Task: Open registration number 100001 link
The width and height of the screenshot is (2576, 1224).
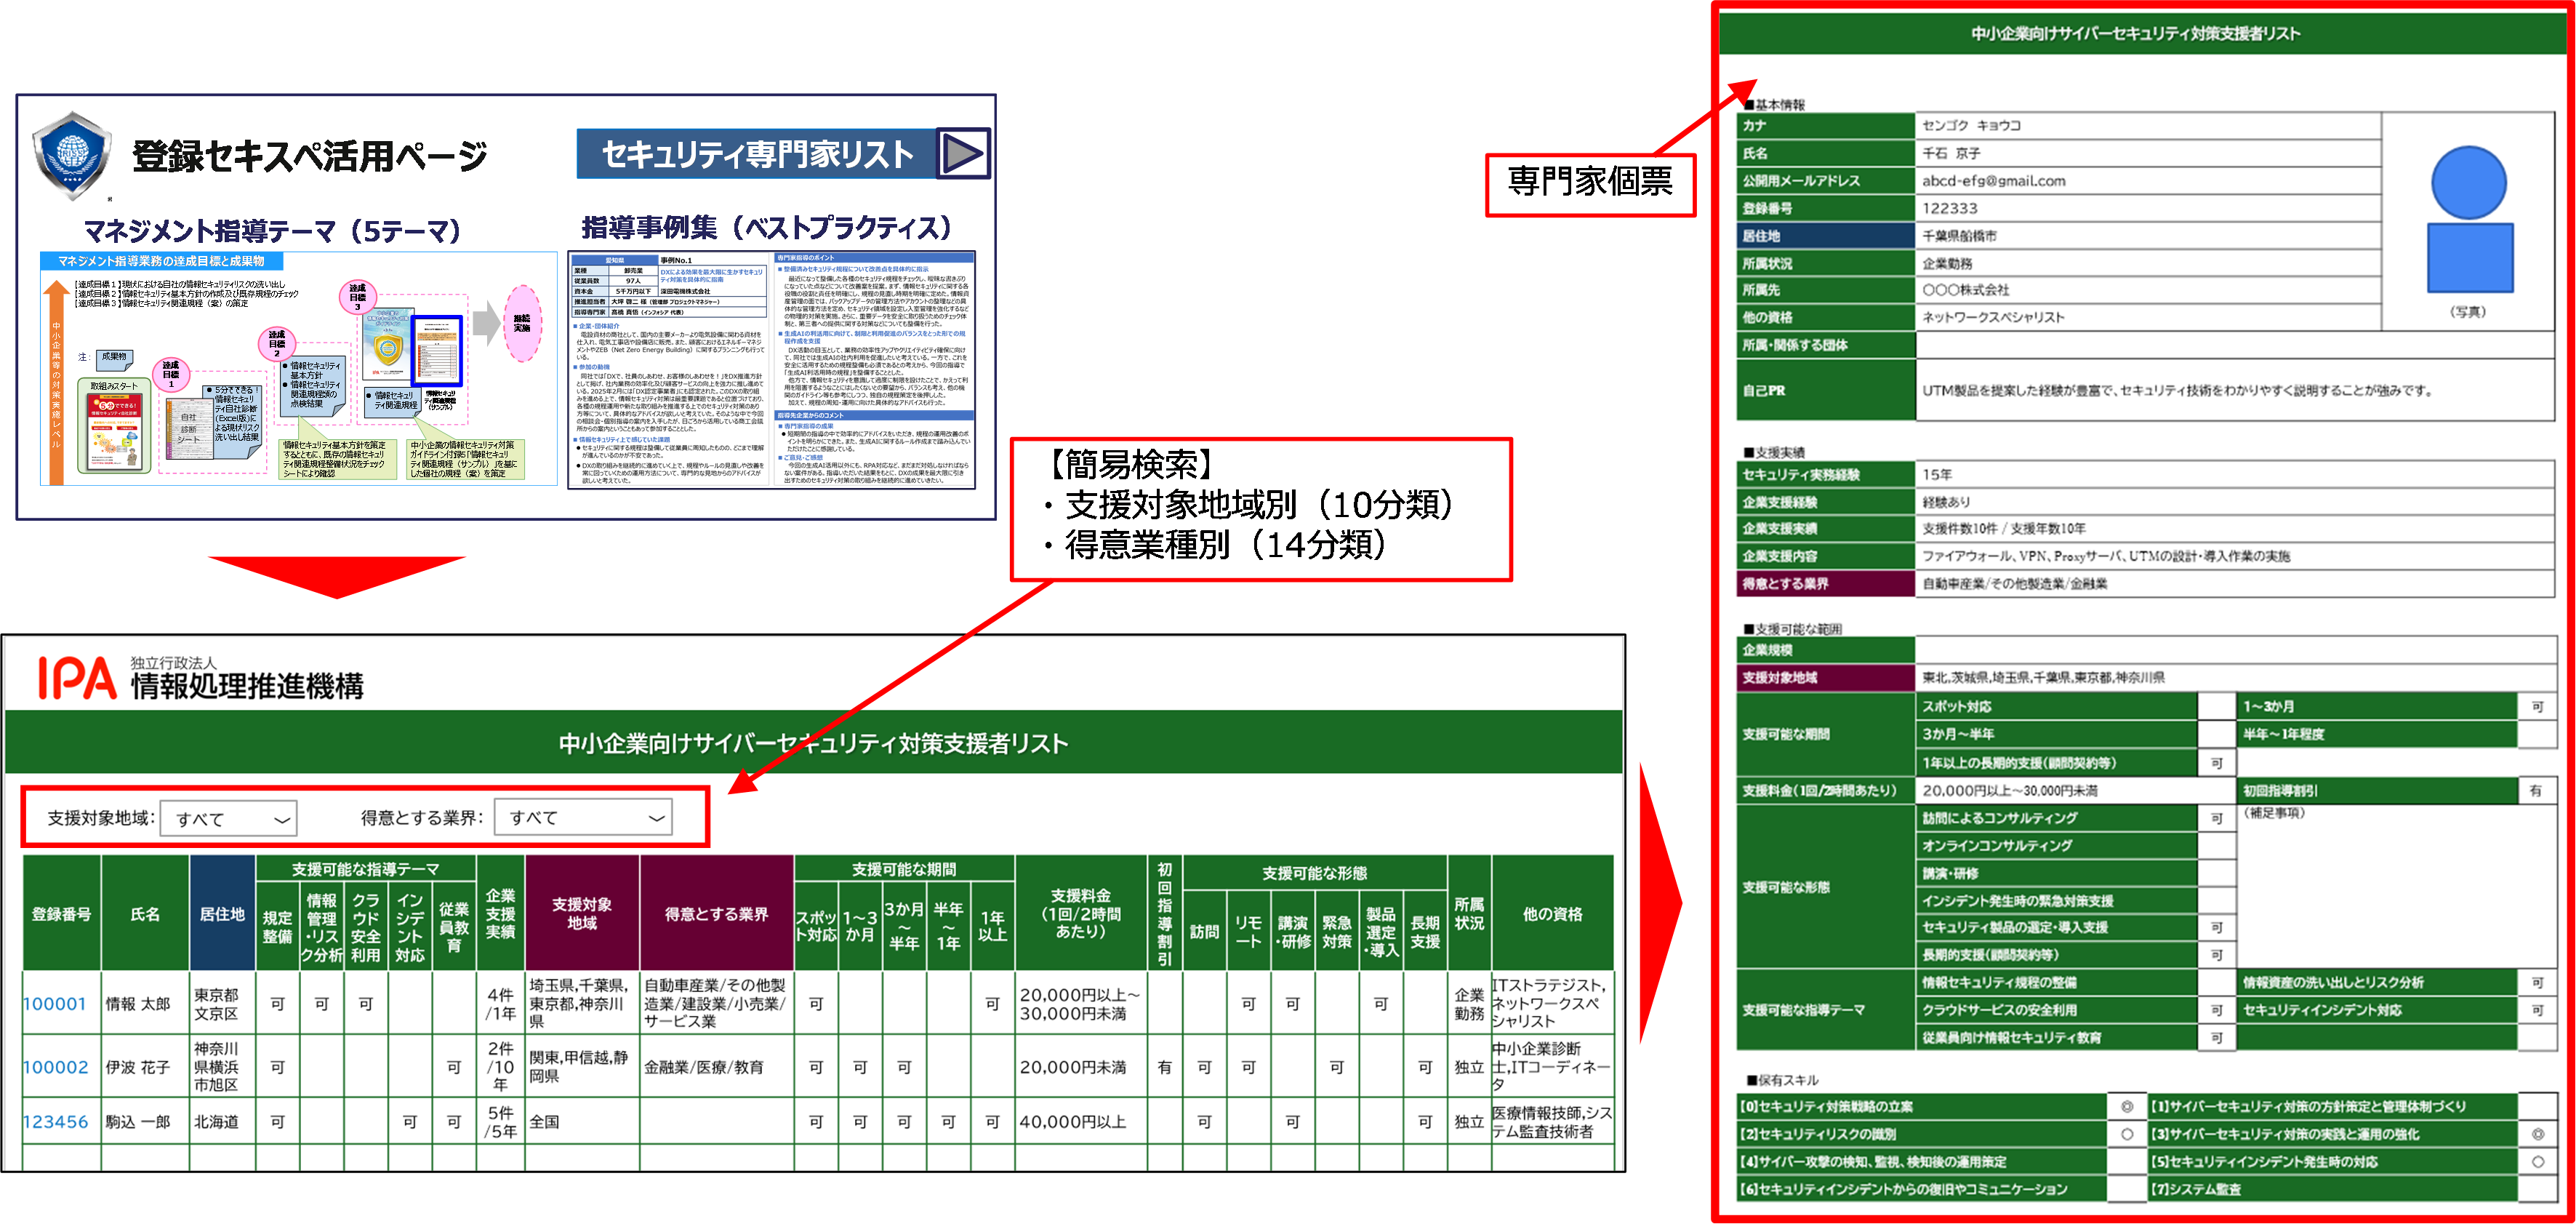Action: tap(55, 1004)
